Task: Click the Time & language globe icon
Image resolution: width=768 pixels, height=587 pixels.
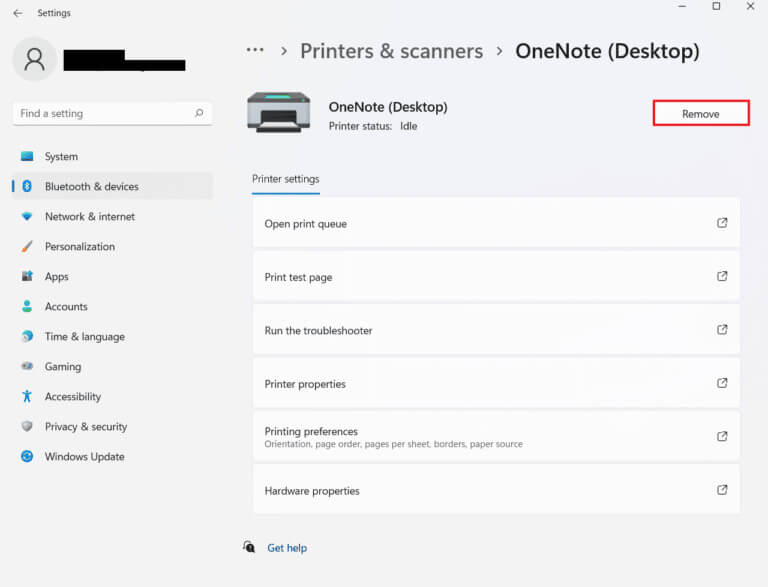Action: click(x=27, y=336)
